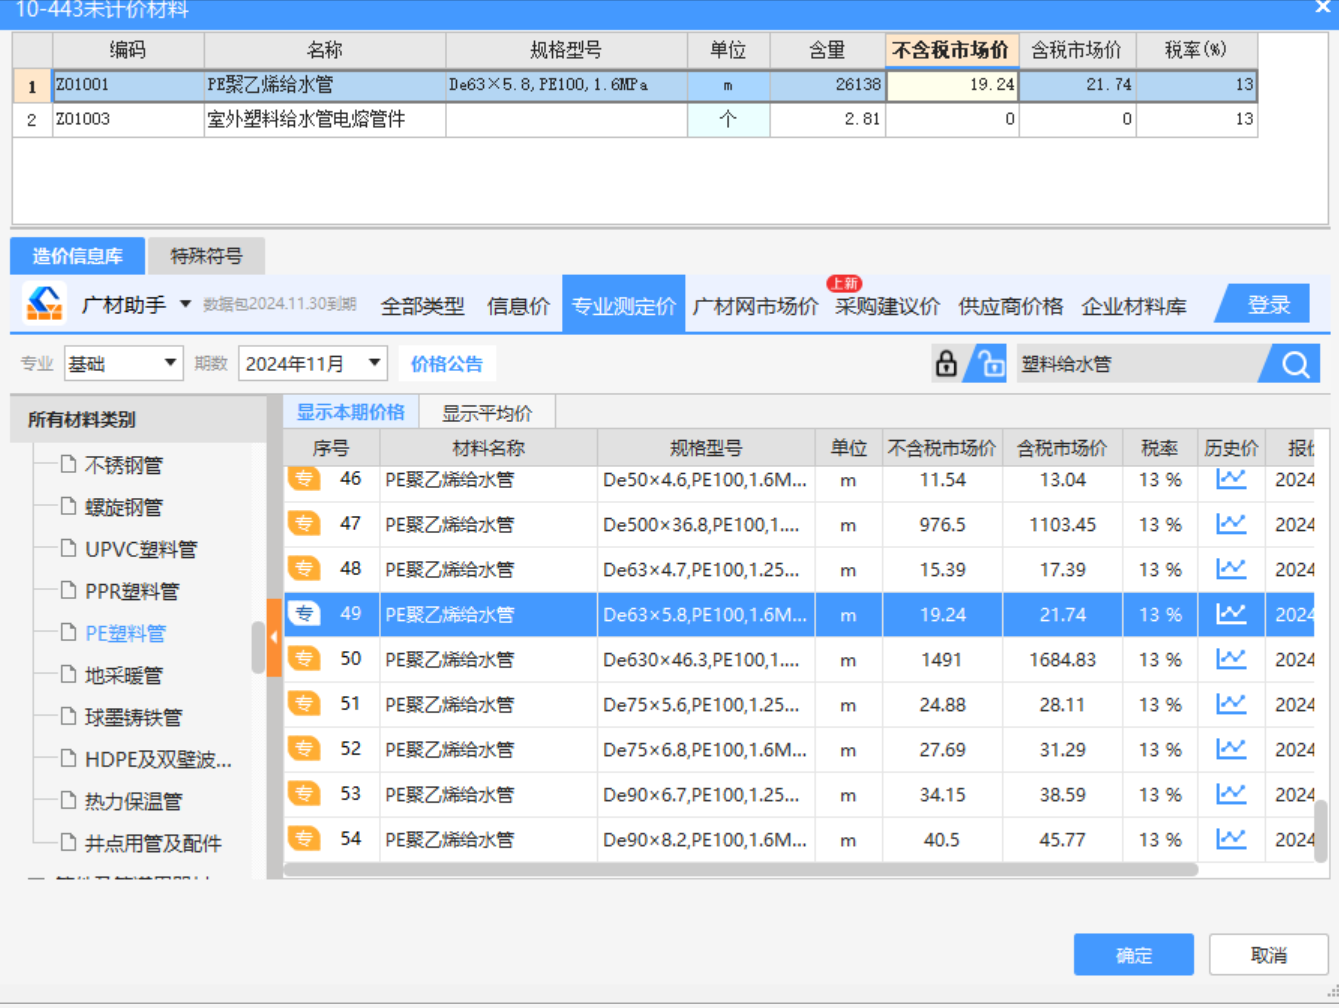1339x1008 pixels.
Task: Open history price chart for row 52
Action: [x=1230, y=749]
